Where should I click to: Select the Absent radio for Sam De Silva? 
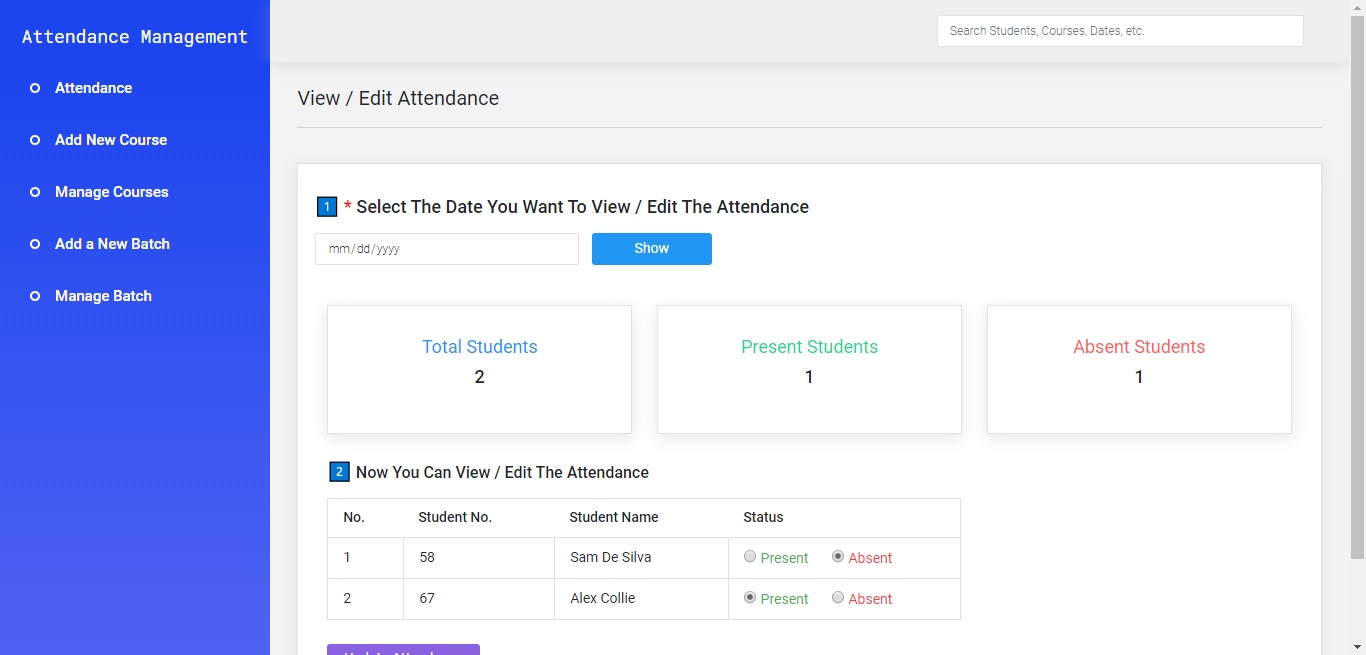click(x=838, y=557)
